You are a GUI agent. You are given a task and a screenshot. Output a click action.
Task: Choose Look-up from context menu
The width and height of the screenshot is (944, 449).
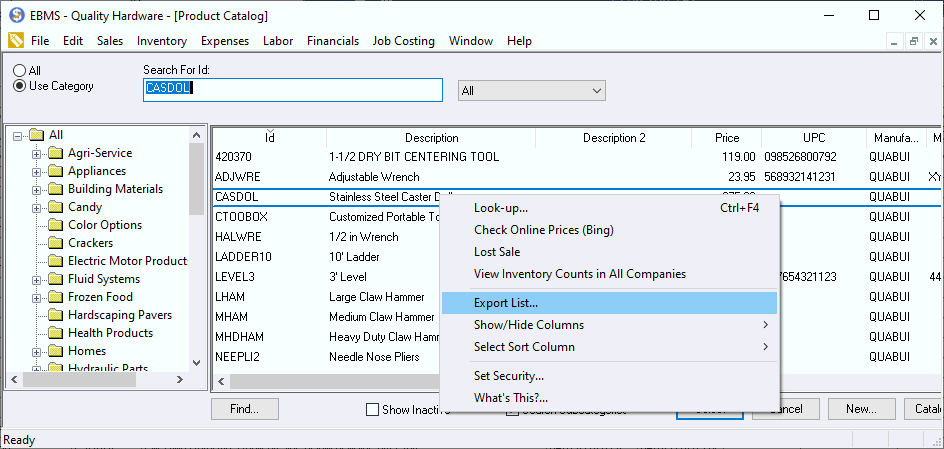(x=609, y=208)
